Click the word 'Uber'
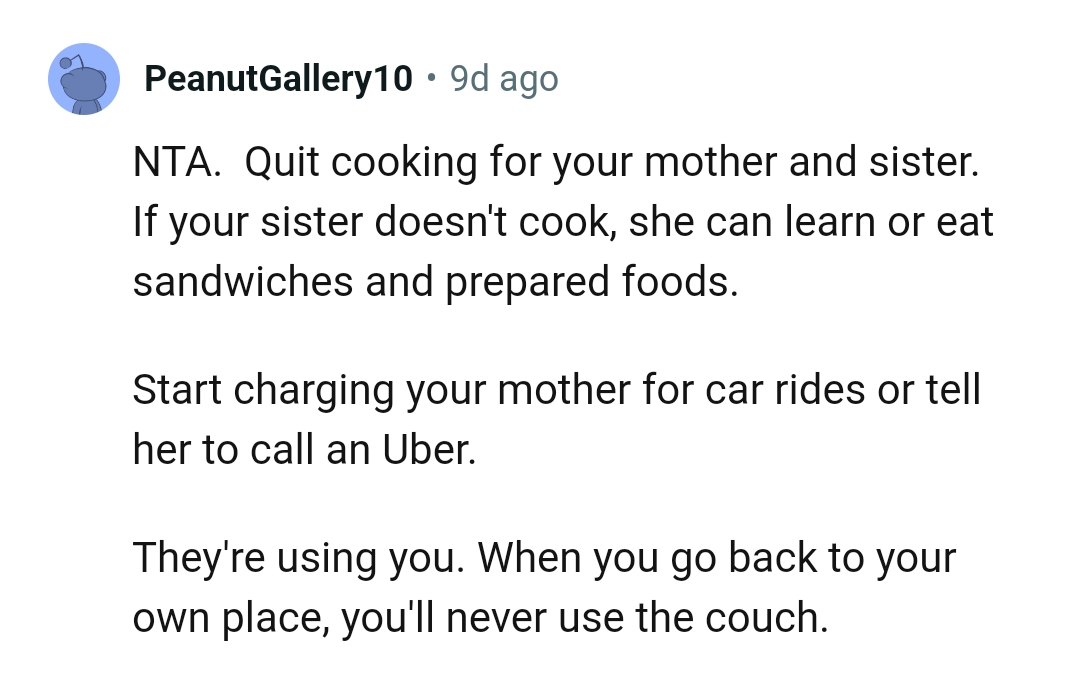 pos(426,450)
